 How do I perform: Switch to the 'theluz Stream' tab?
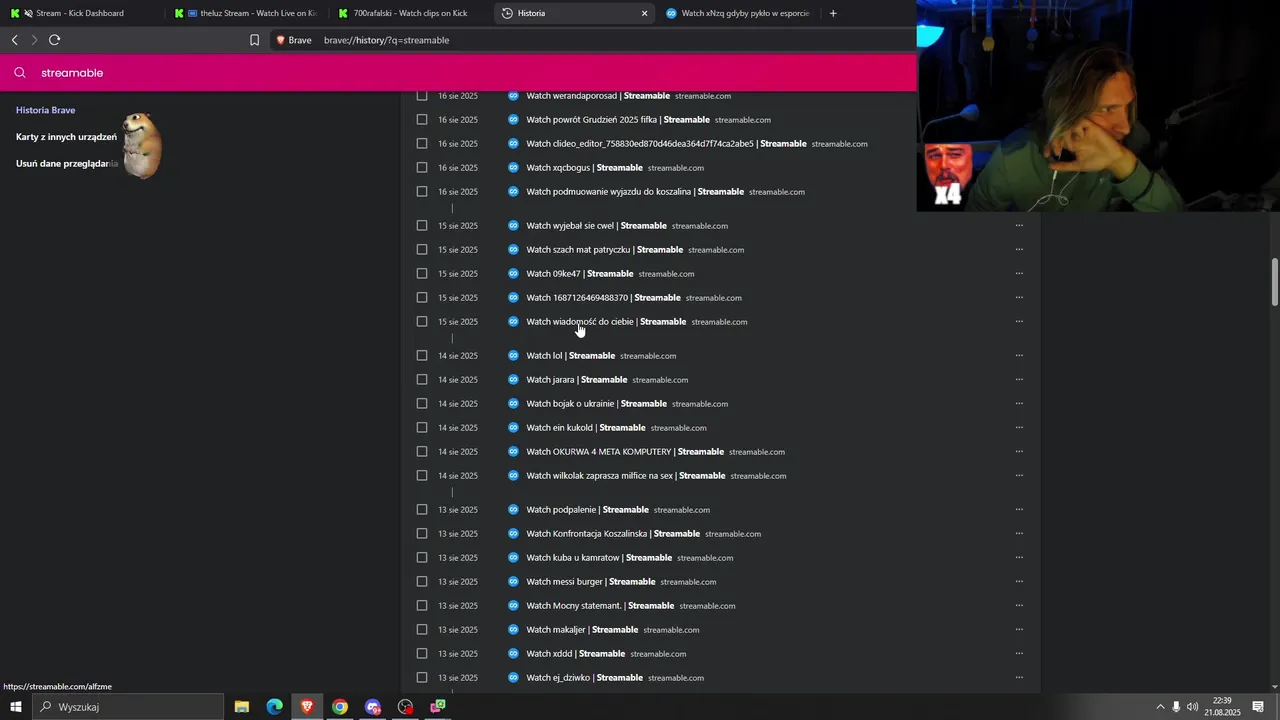point(247,13)
